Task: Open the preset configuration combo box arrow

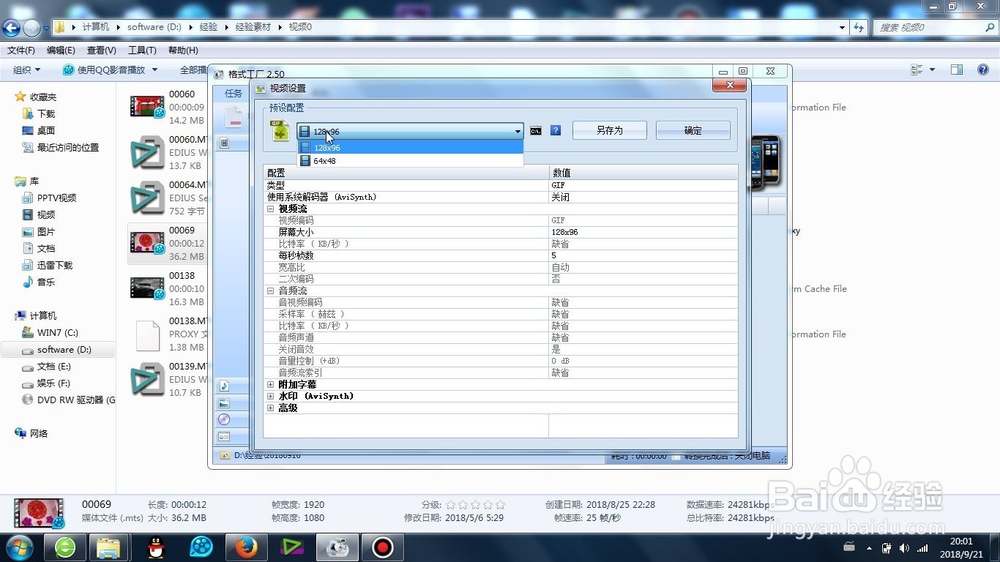Action: coord(517,131)
